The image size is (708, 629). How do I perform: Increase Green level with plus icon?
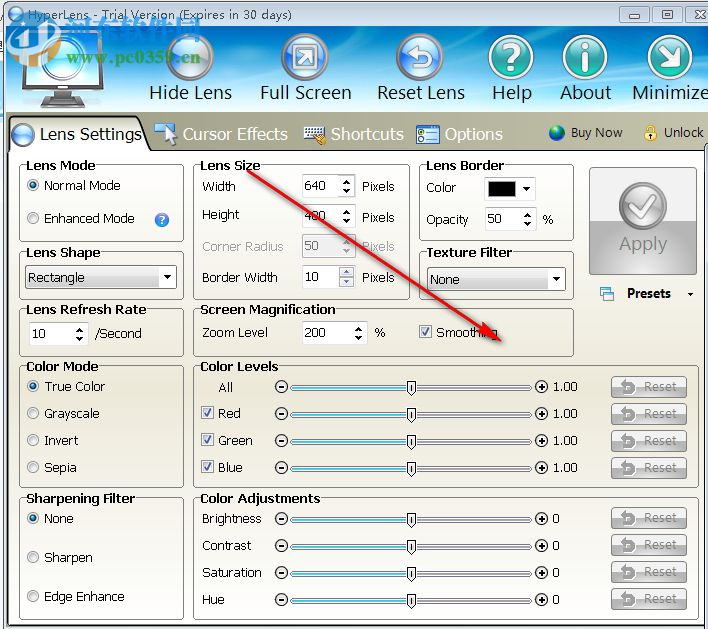click(x=541, y=441)
